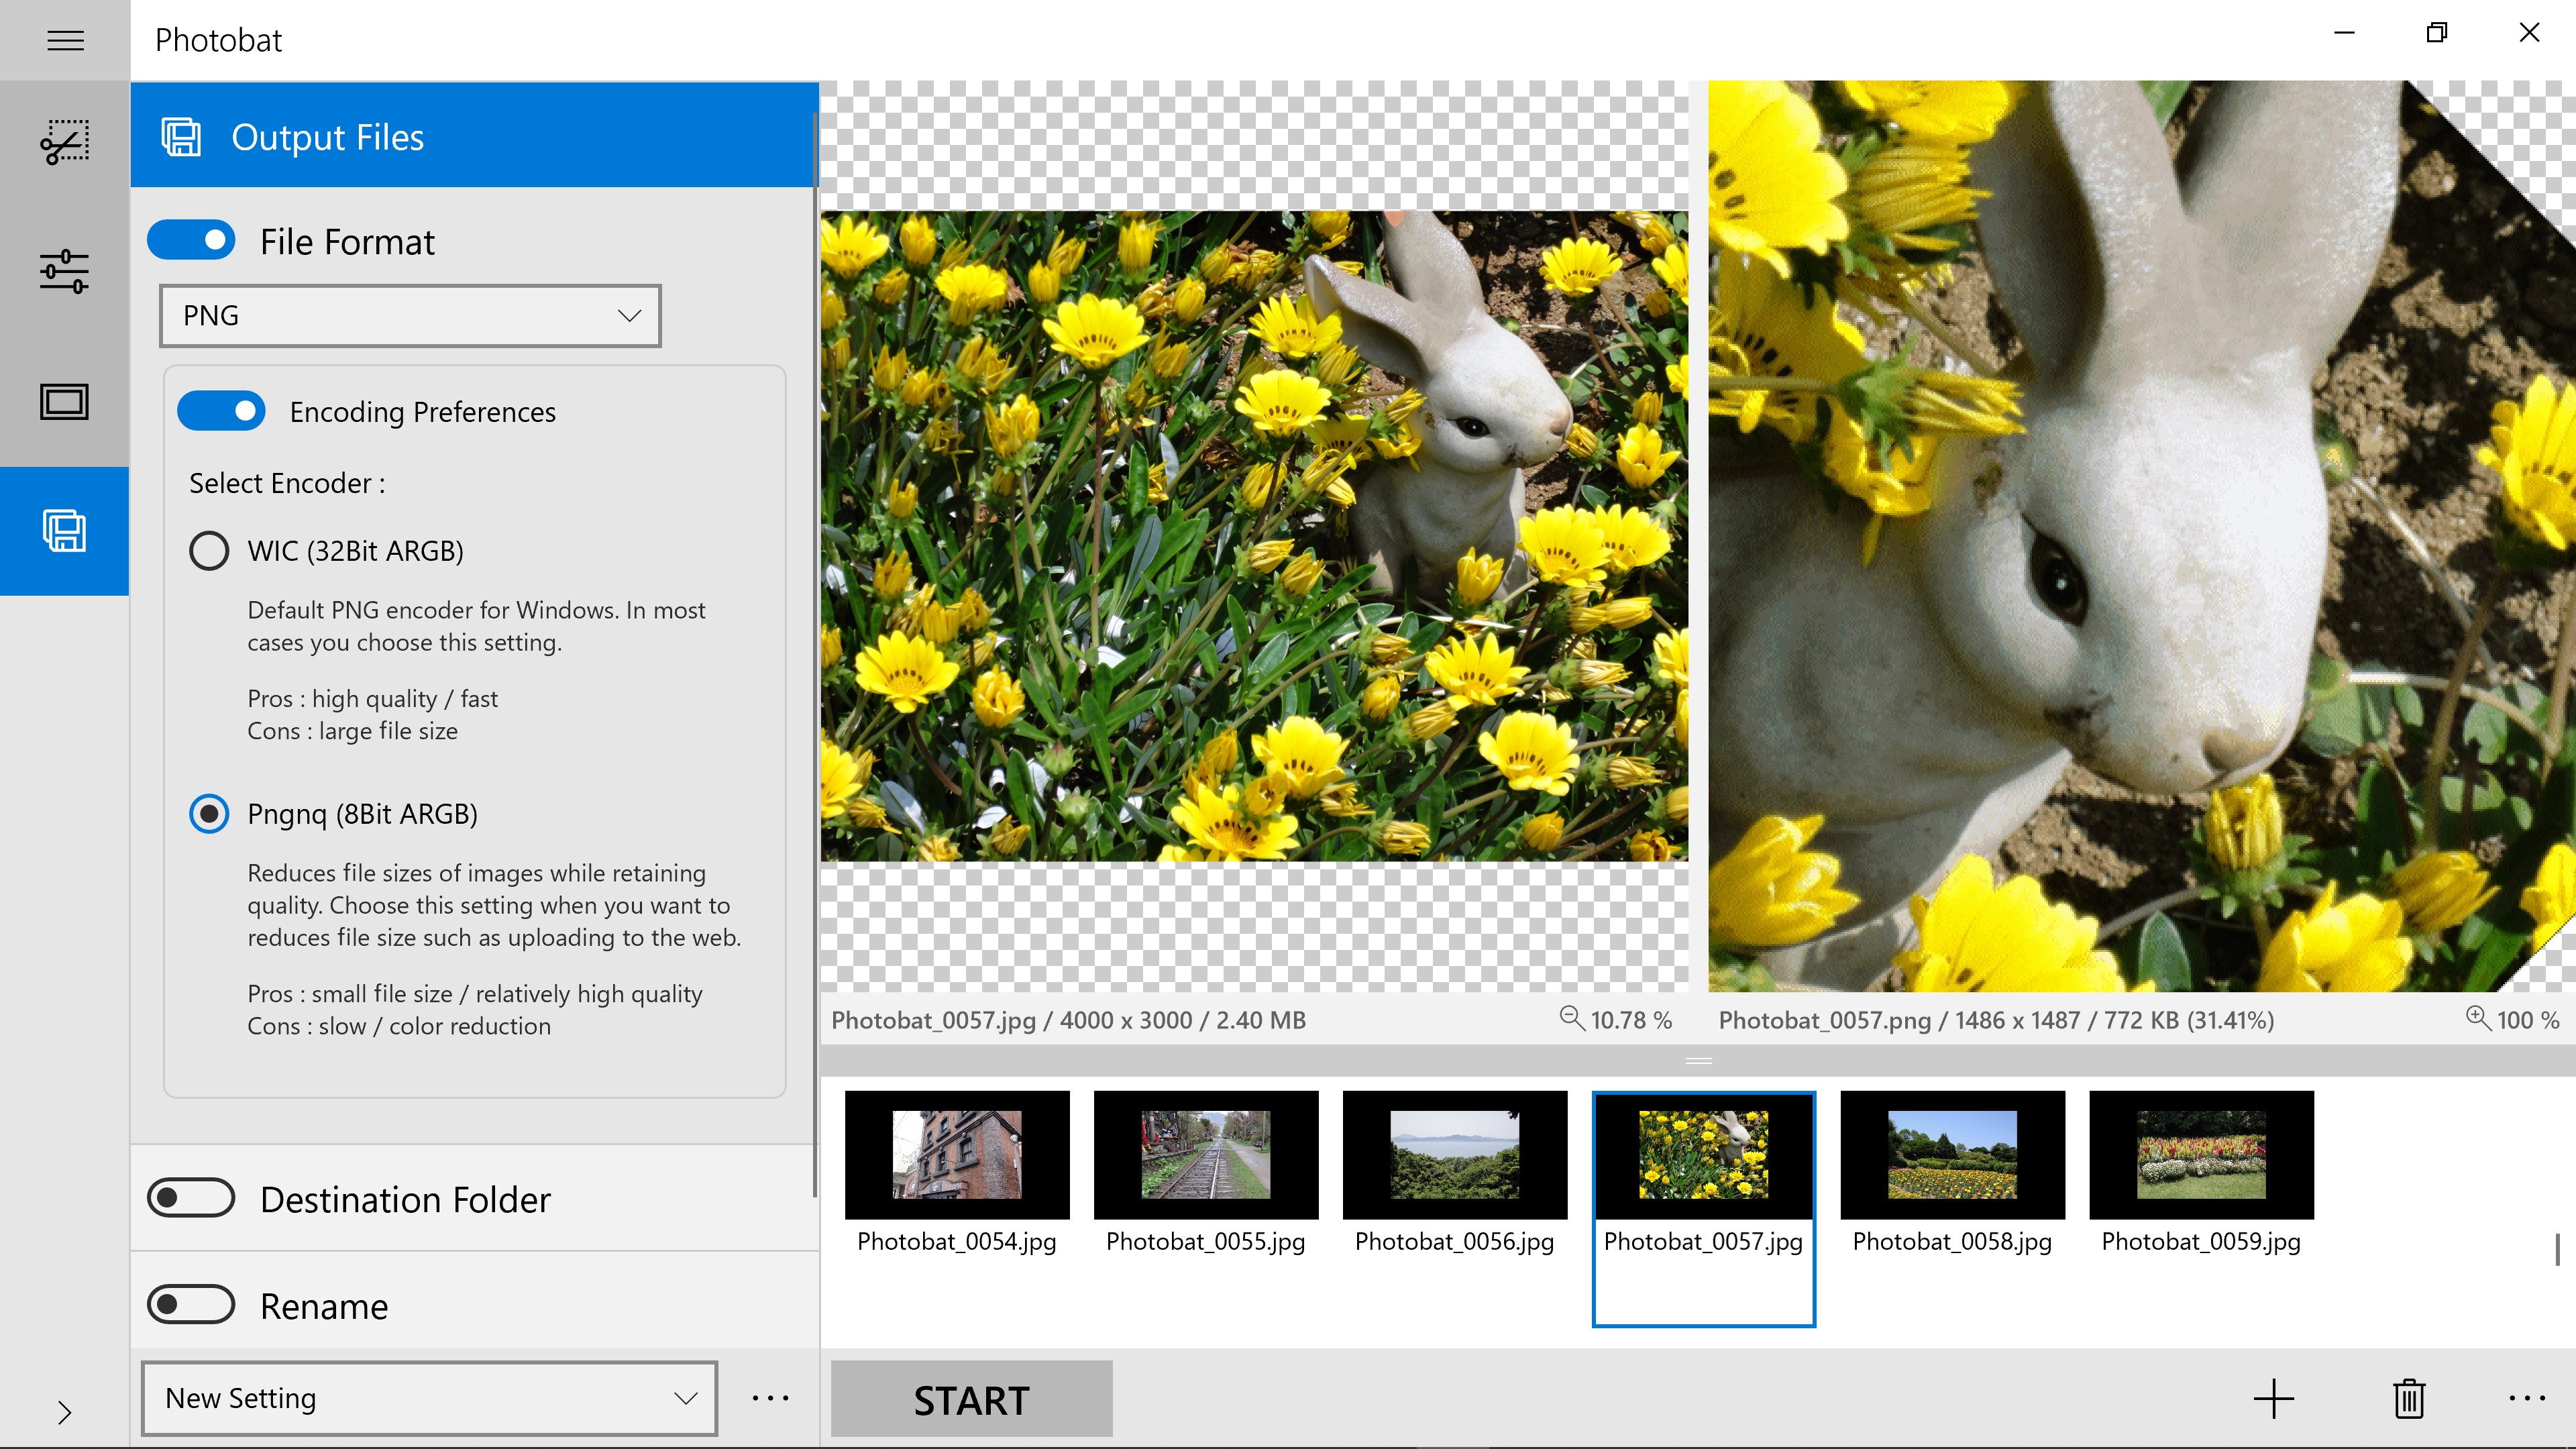Open the hamburger navigation menu

click(65, 40)
